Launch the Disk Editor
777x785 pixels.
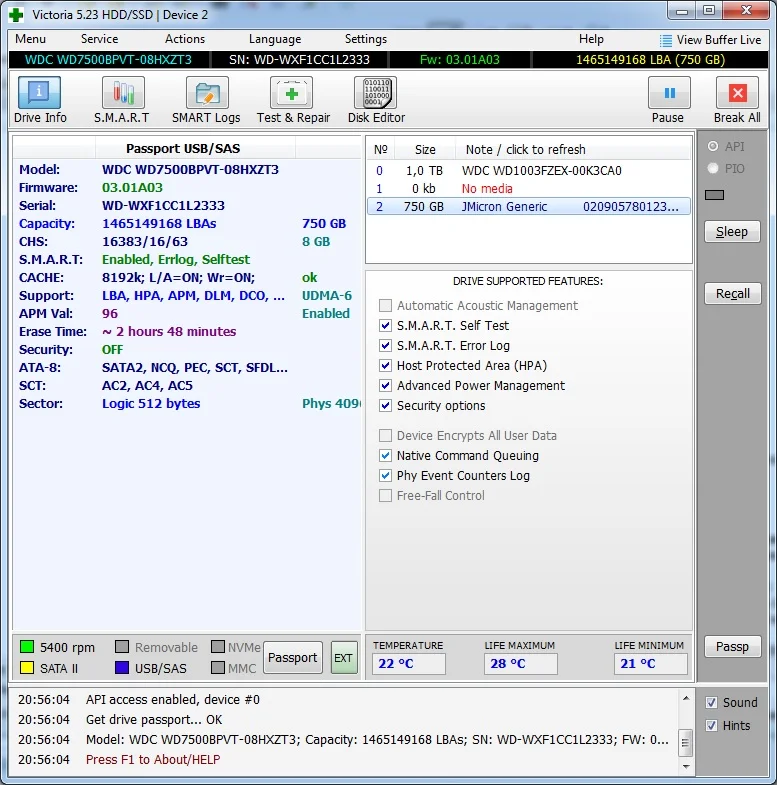click(x=375, y=93)
